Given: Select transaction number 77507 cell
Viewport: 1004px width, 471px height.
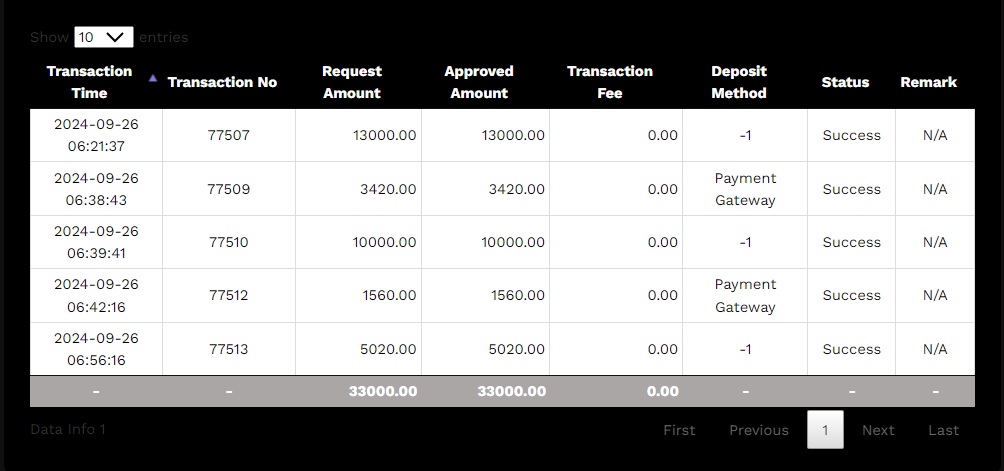Looking at the screenshot, I should point(229,135).
